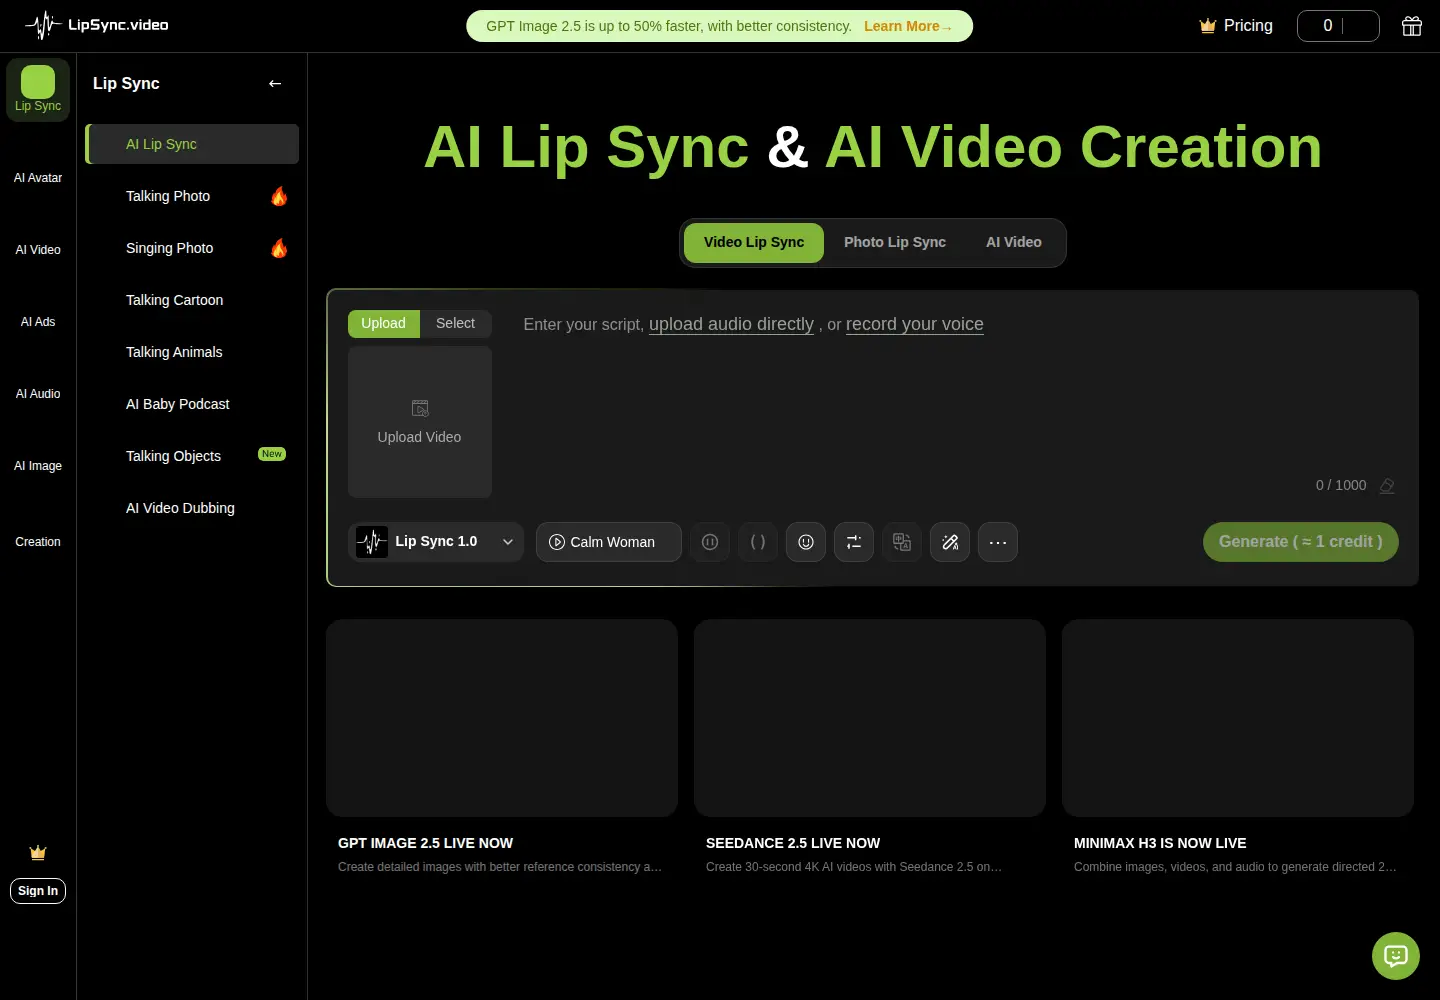Select Talking Photo menu item
The height and width of the screenshot is (1000, 1440).
point(192,196)
